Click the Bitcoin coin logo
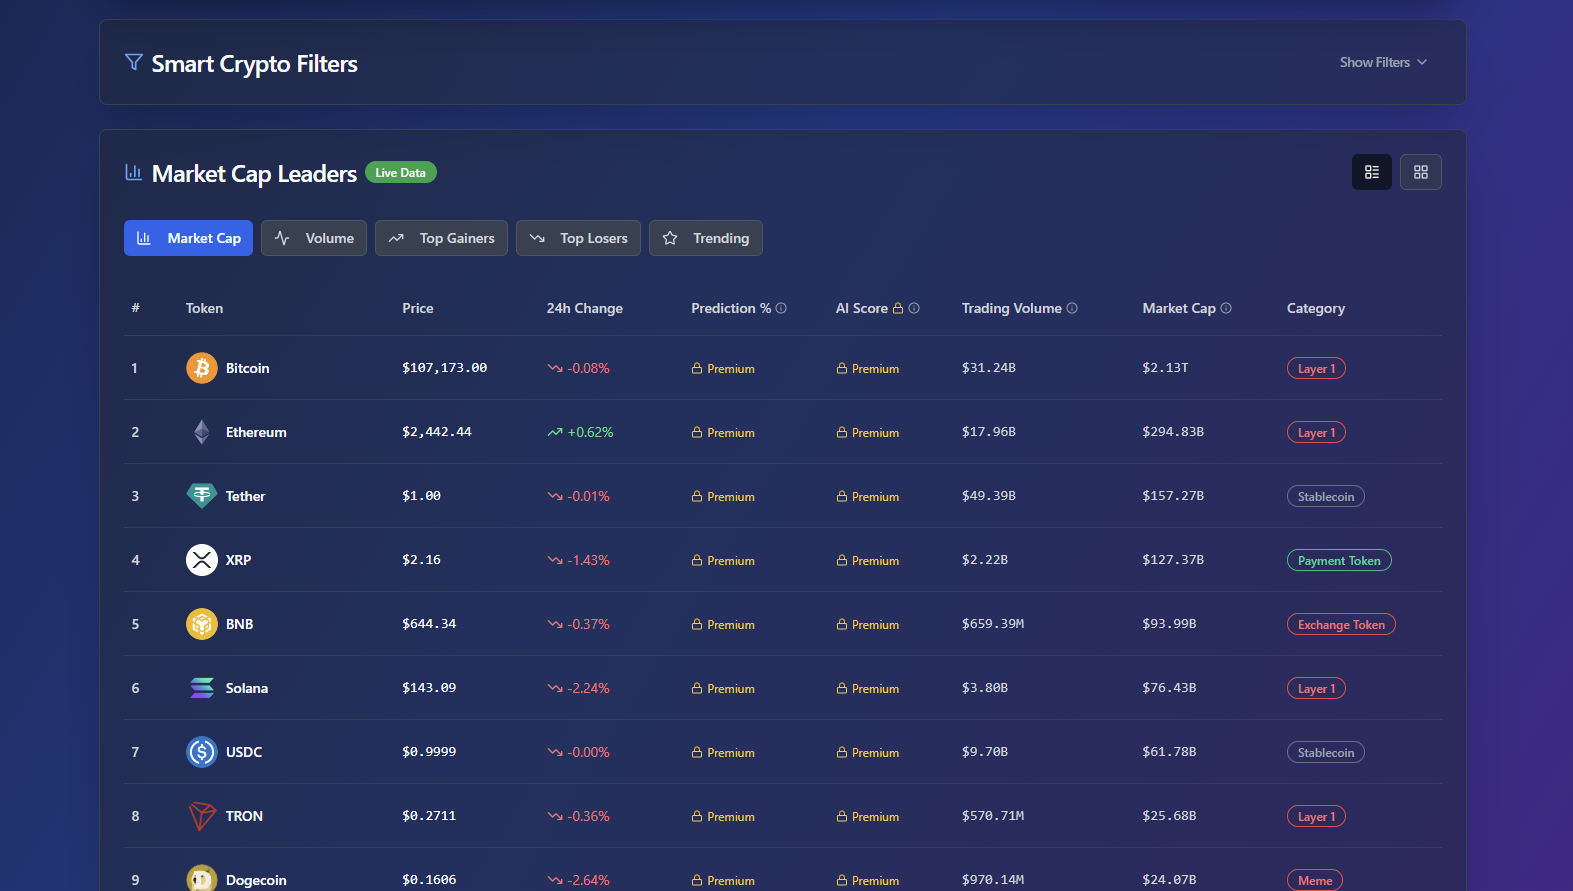Screen dimensions: 1573x891 [x=202, y=368]
